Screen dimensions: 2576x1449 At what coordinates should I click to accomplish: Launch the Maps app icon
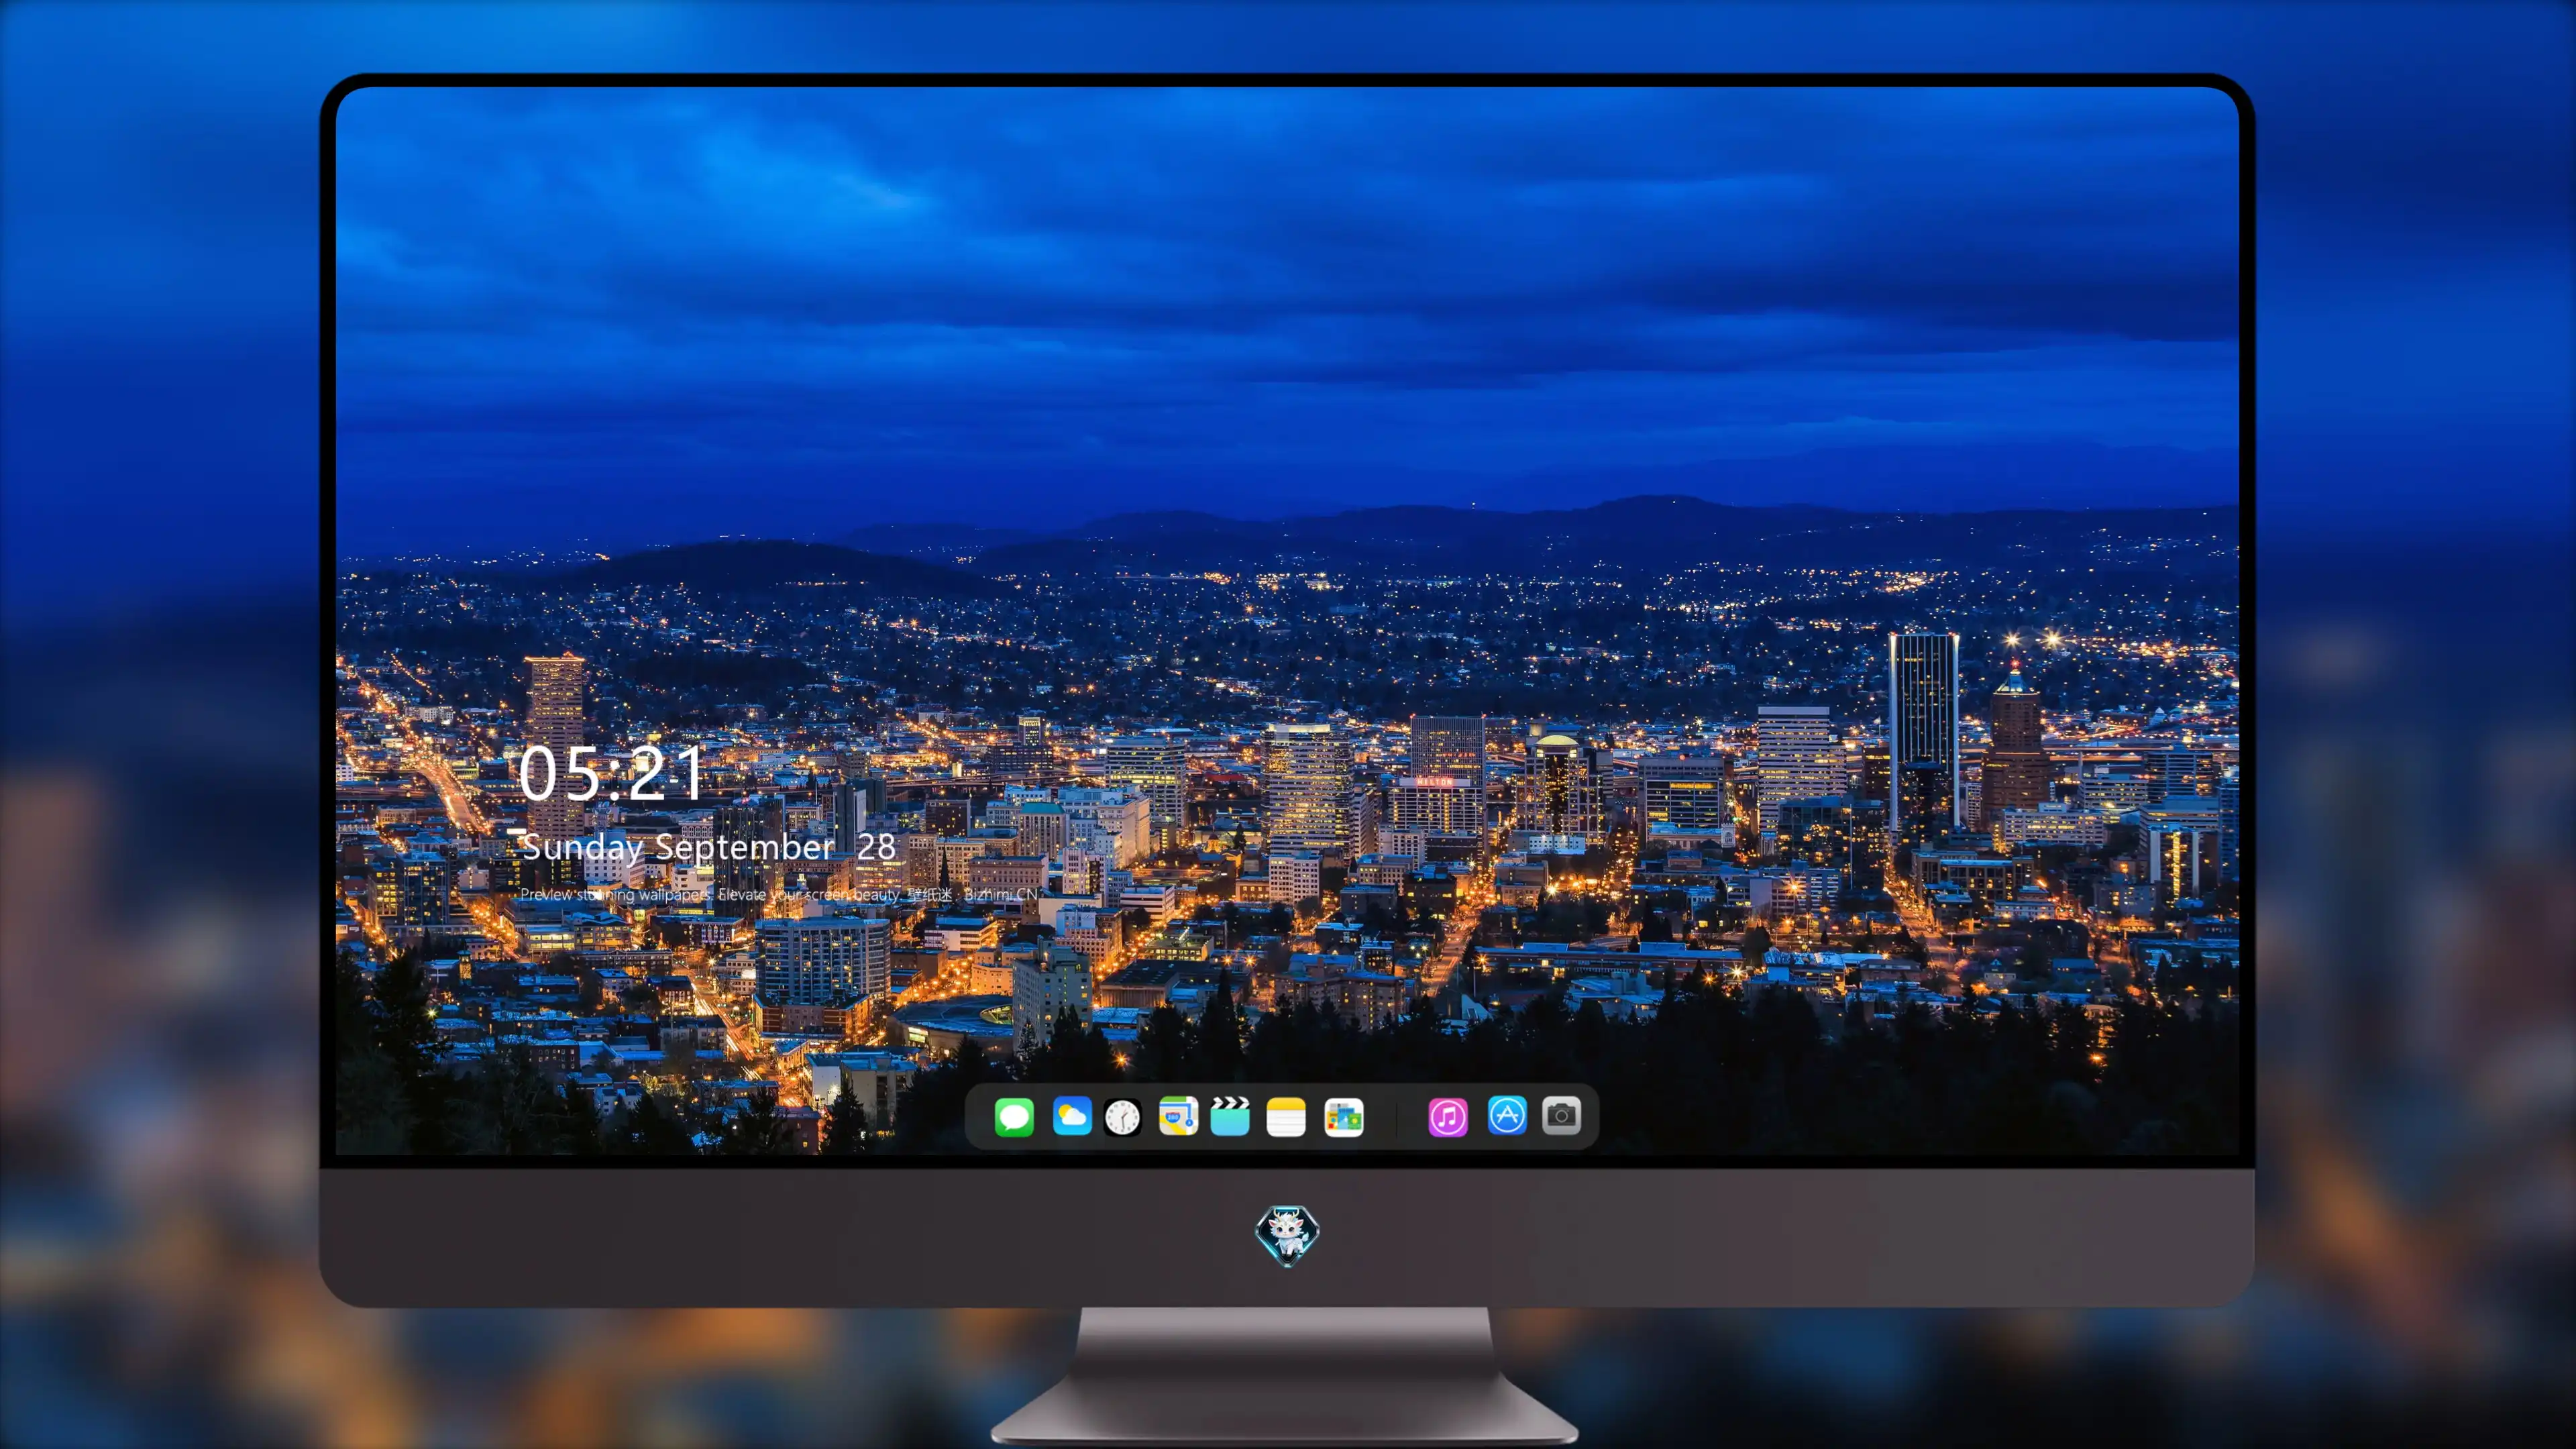click(x=1178, y=1116)
